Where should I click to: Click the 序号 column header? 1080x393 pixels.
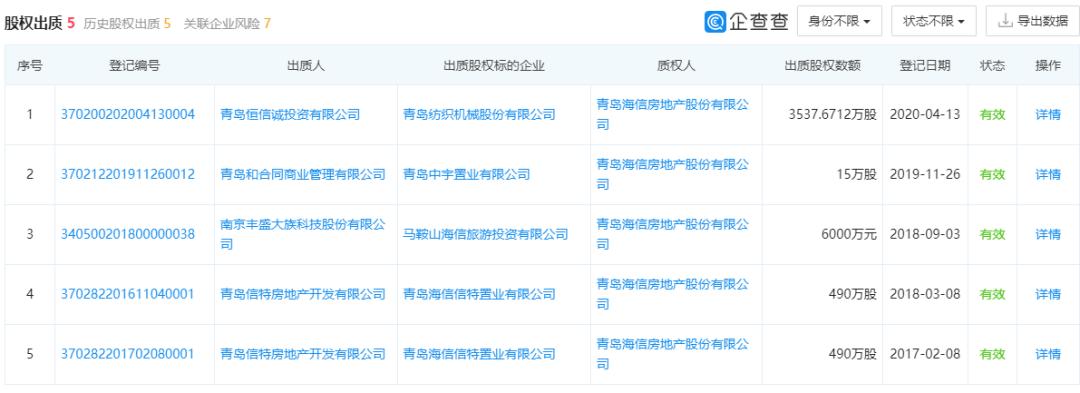click(x=30, y=66)
